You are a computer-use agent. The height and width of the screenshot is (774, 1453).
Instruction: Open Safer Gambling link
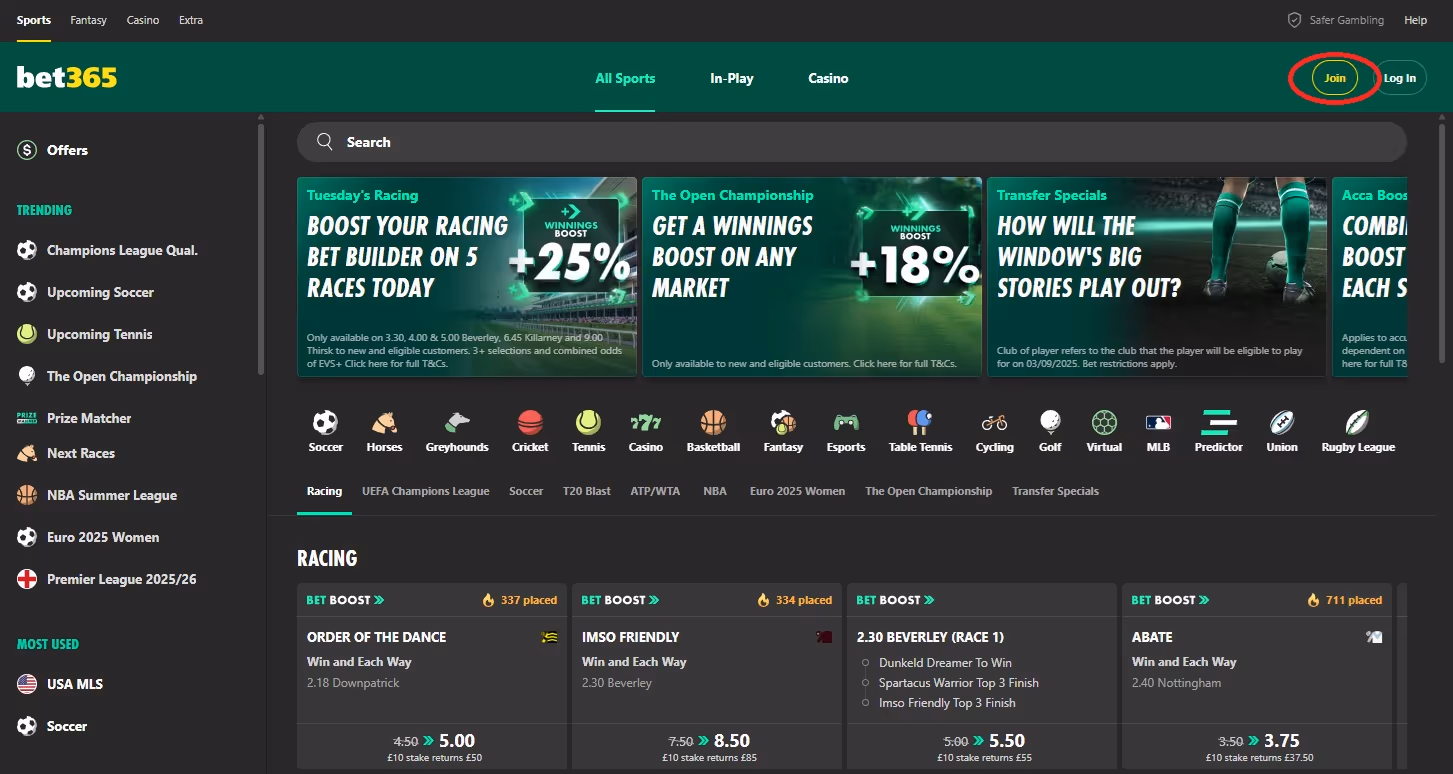pos(1347,20)
